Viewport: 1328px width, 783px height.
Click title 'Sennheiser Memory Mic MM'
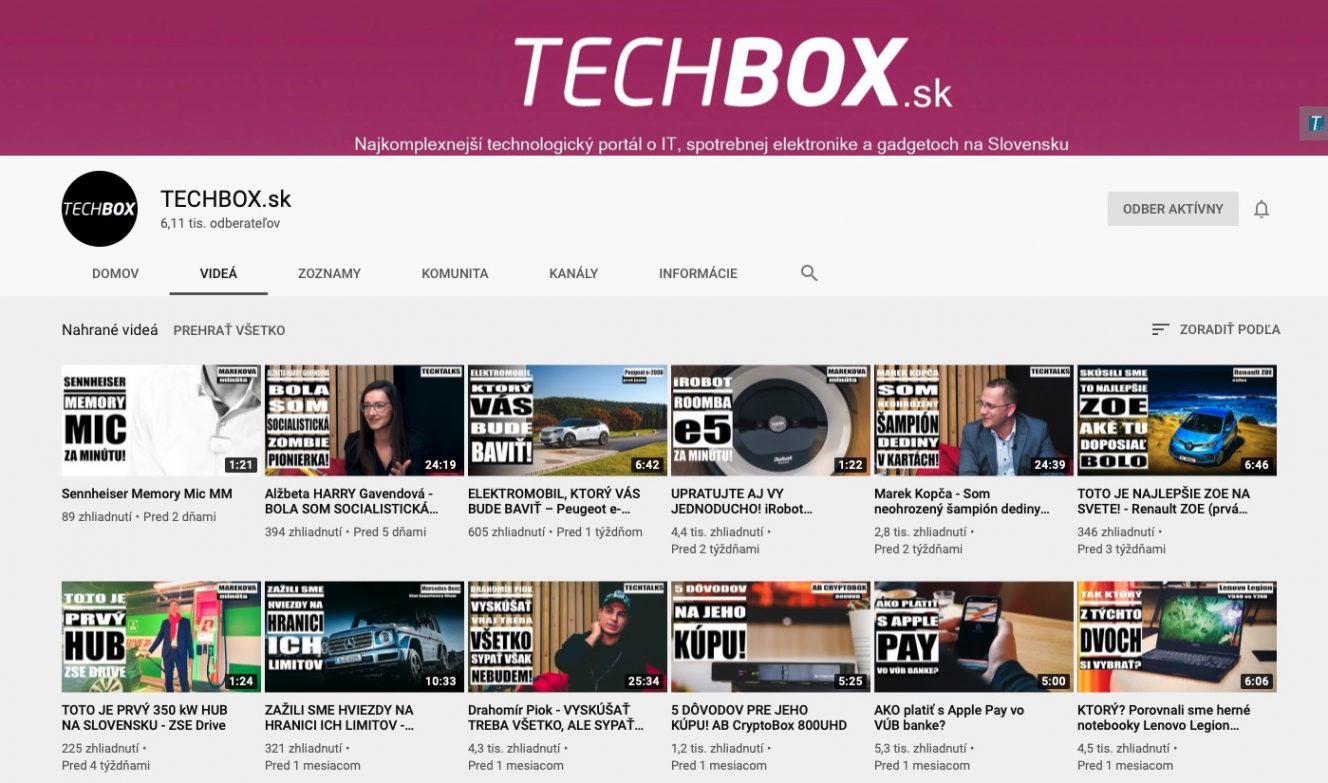click(x=147, y=494)
